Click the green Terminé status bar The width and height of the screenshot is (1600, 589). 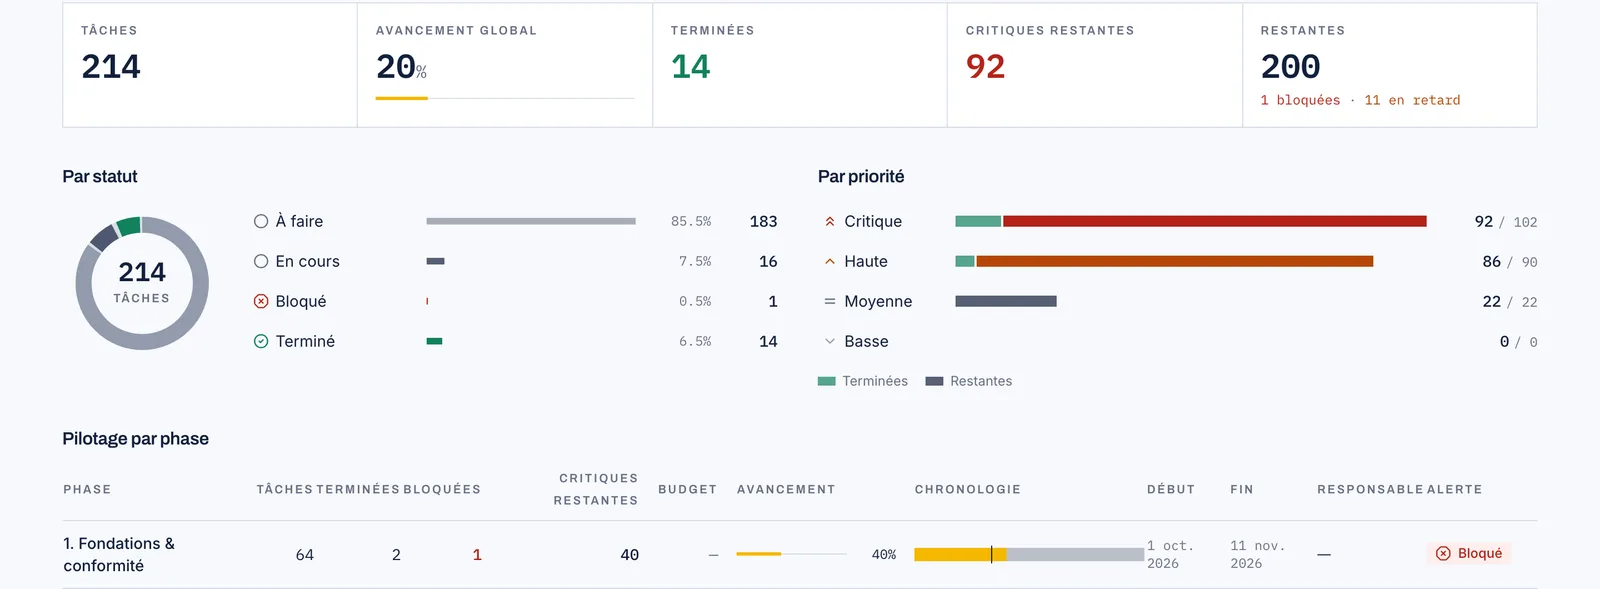click(x=434, y=341)
